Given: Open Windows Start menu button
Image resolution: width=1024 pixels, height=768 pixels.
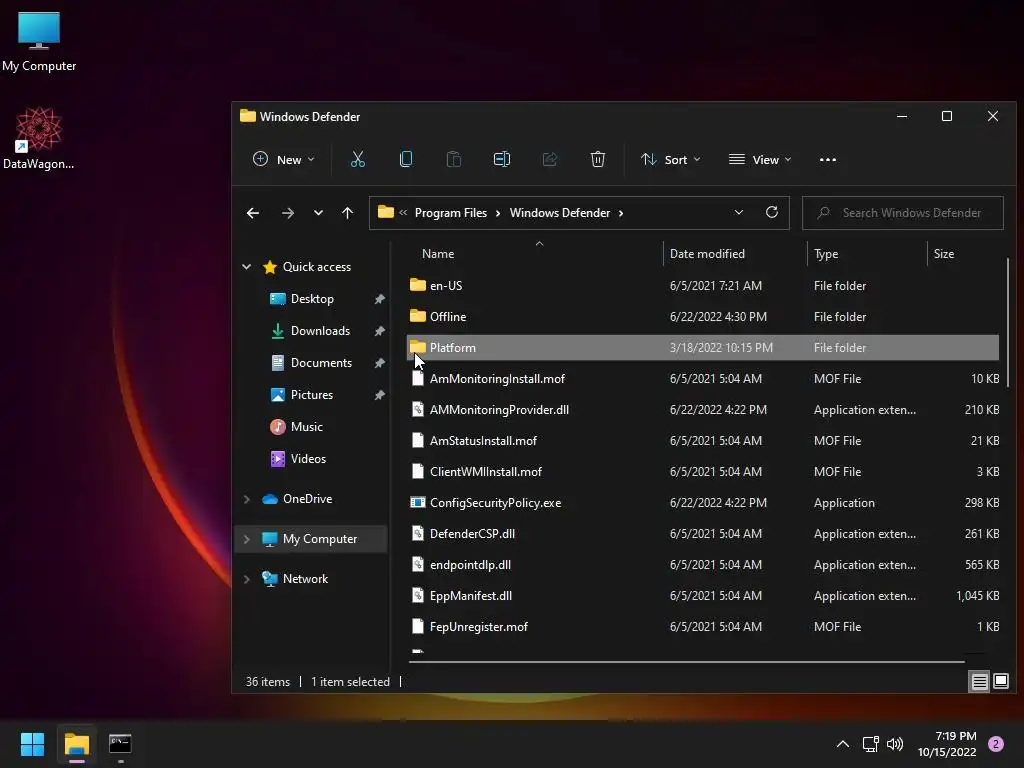Looking at the screenshot, I should (x=32, y=744).
